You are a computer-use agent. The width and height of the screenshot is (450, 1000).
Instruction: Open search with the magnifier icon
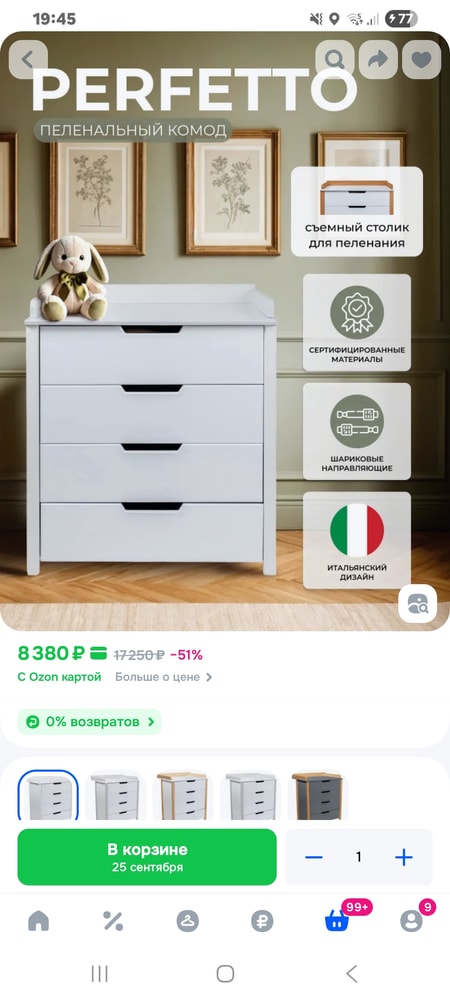[x=335, y=59]
